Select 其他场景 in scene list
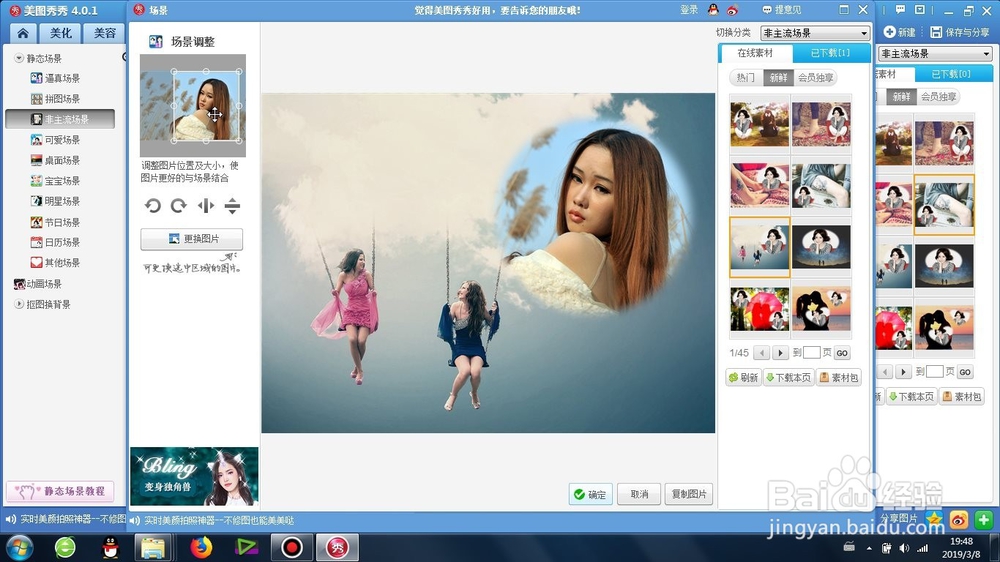1000x562 pixels. tap(55, 262)
